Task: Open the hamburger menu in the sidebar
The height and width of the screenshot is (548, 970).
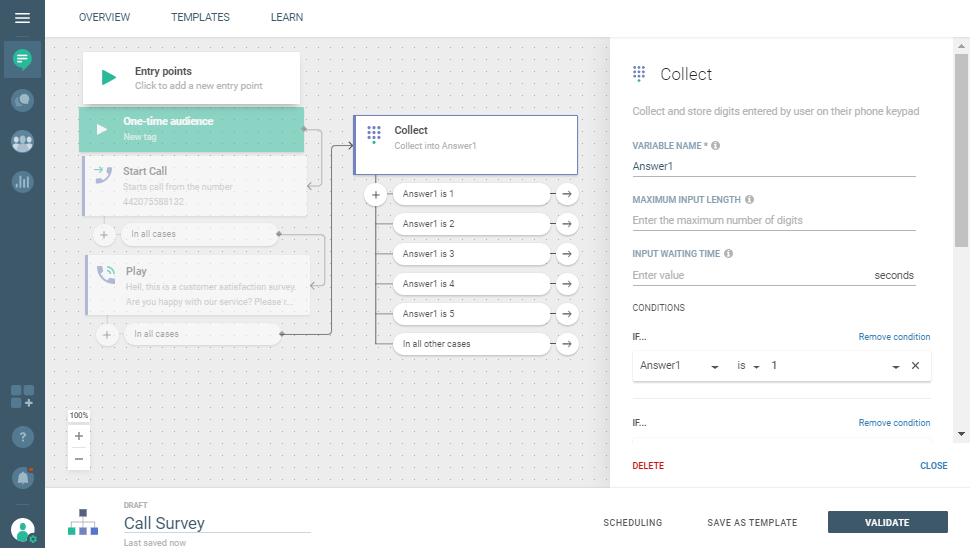Action: click(22, 18)
